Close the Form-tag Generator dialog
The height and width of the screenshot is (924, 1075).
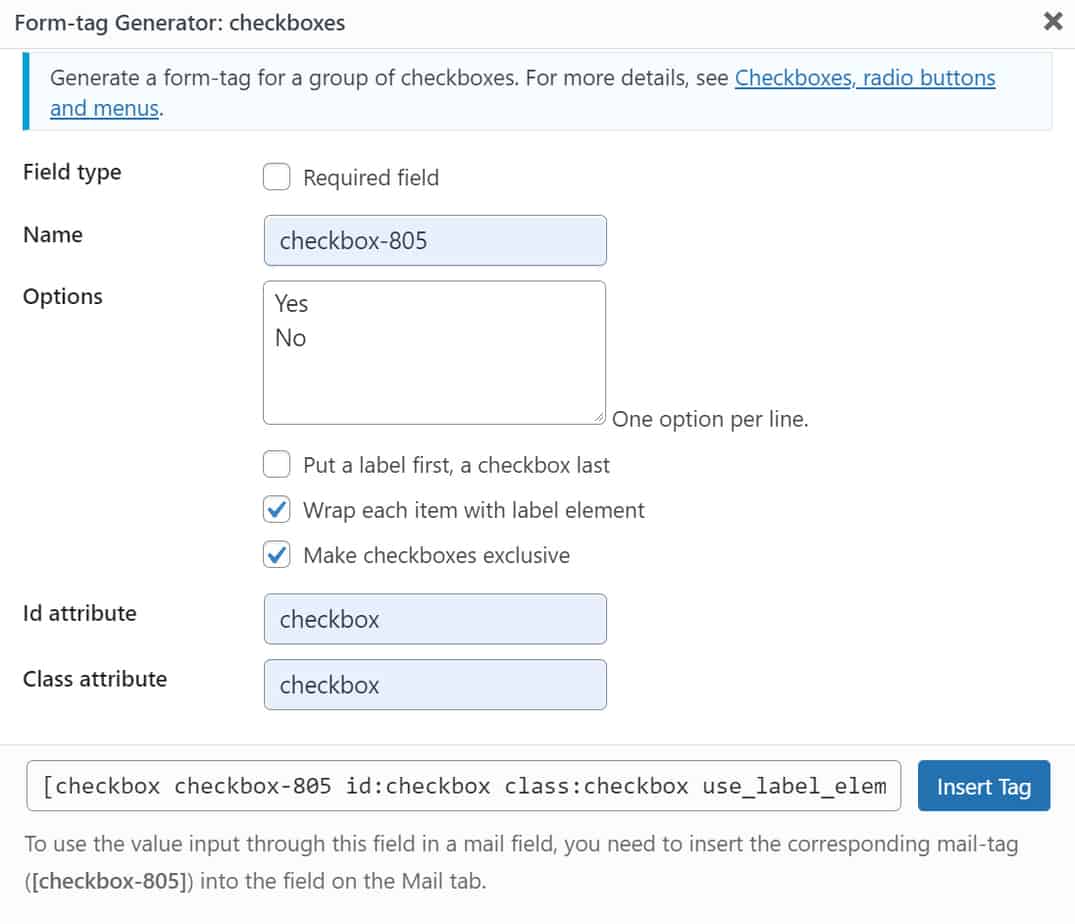click(x=1052, y=21)
